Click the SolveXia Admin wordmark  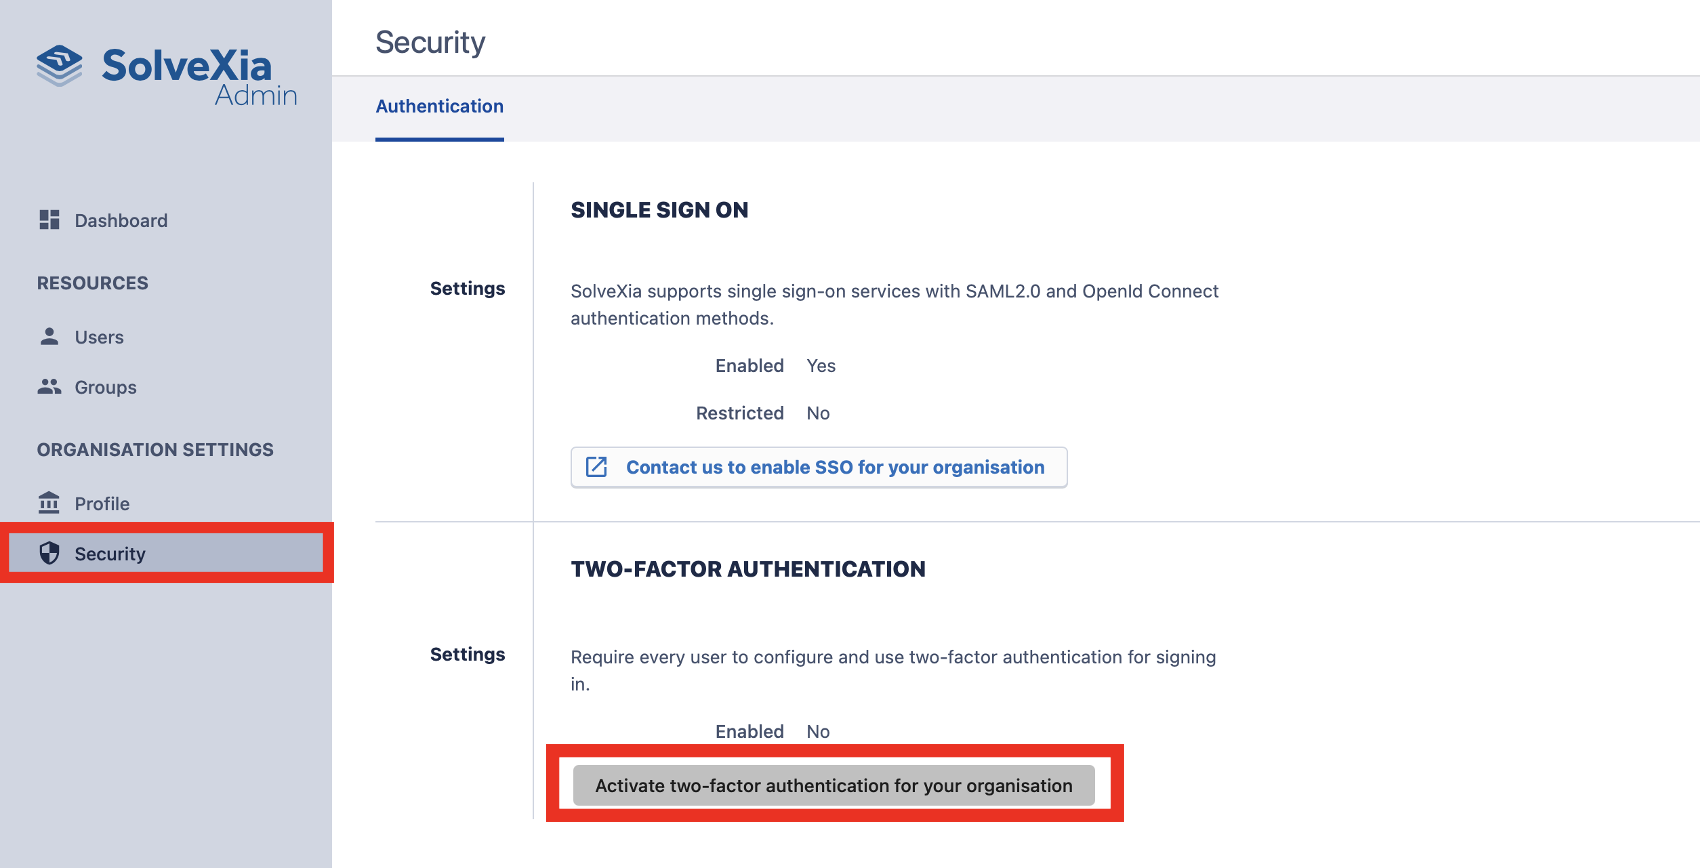pyautogui.click(x=200, y=76)
